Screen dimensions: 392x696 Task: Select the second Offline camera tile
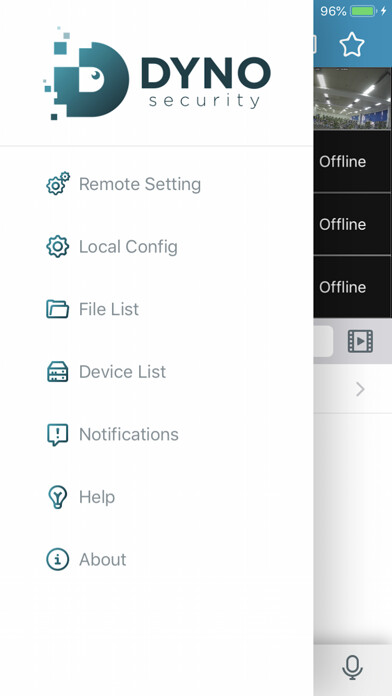(x=352, y=224)
